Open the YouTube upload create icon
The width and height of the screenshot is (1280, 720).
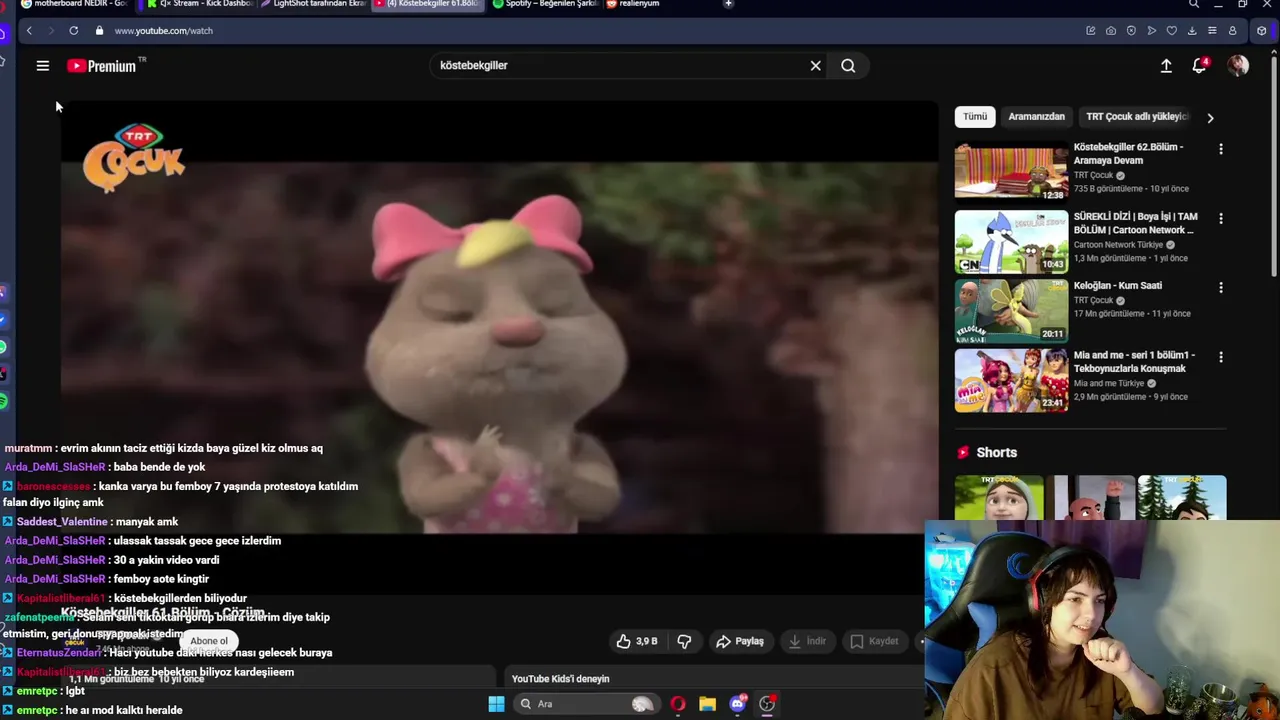click(x=1166, y=66)
